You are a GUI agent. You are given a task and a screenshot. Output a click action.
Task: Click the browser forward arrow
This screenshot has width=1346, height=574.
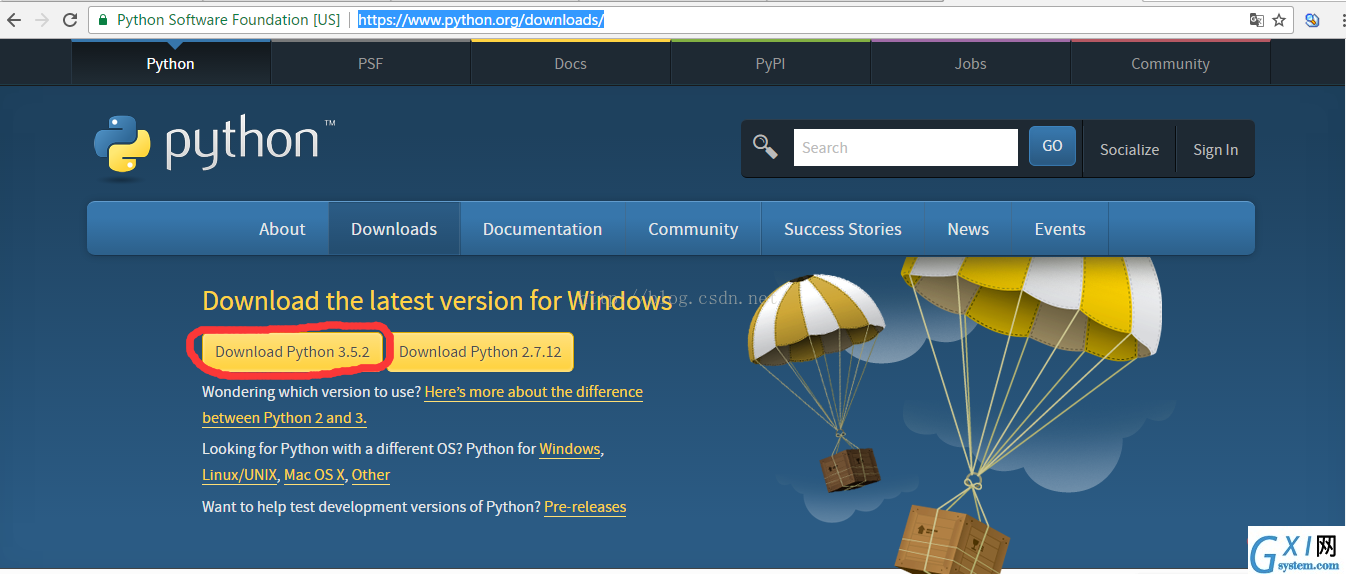(x=42, y=20)
